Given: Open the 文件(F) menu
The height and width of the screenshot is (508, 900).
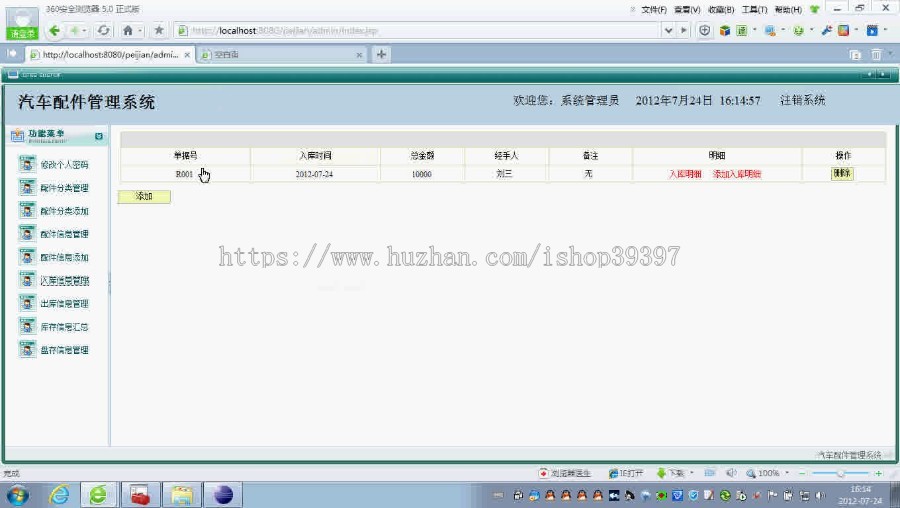Looking at the screenshot, I should coord(654,10).
